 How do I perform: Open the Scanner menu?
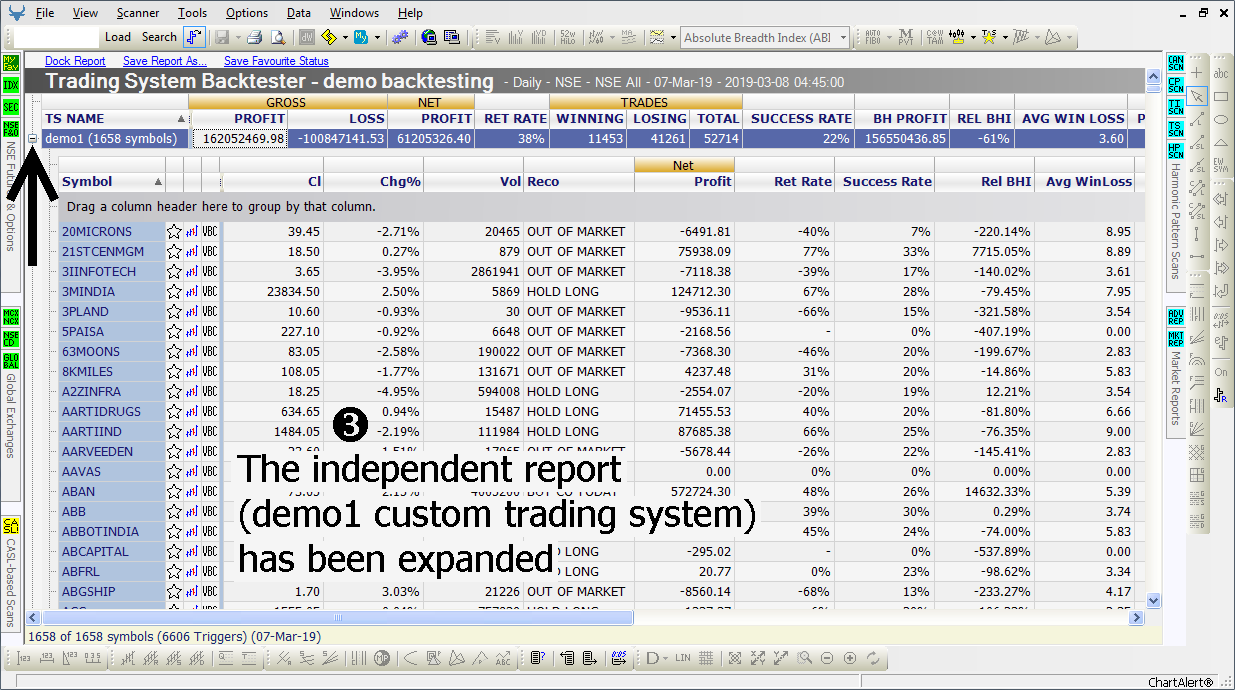[x=137, y=13]
